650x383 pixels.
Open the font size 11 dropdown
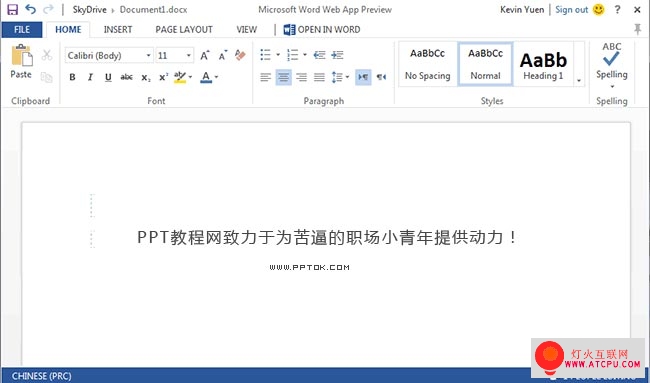click(x=175, y=55)
